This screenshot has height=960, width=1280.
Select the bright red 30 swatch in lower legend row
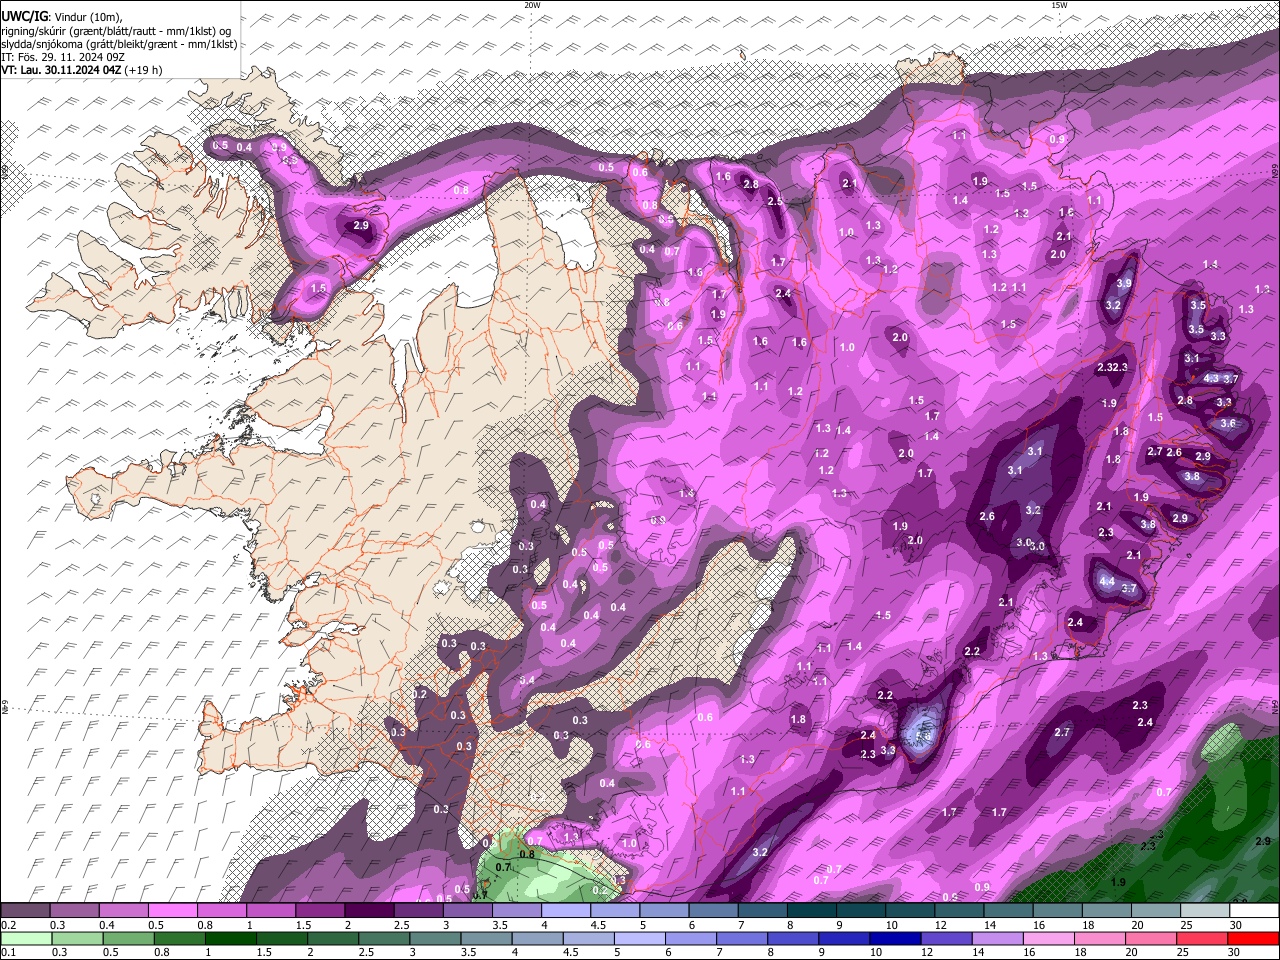[1254, 938]
